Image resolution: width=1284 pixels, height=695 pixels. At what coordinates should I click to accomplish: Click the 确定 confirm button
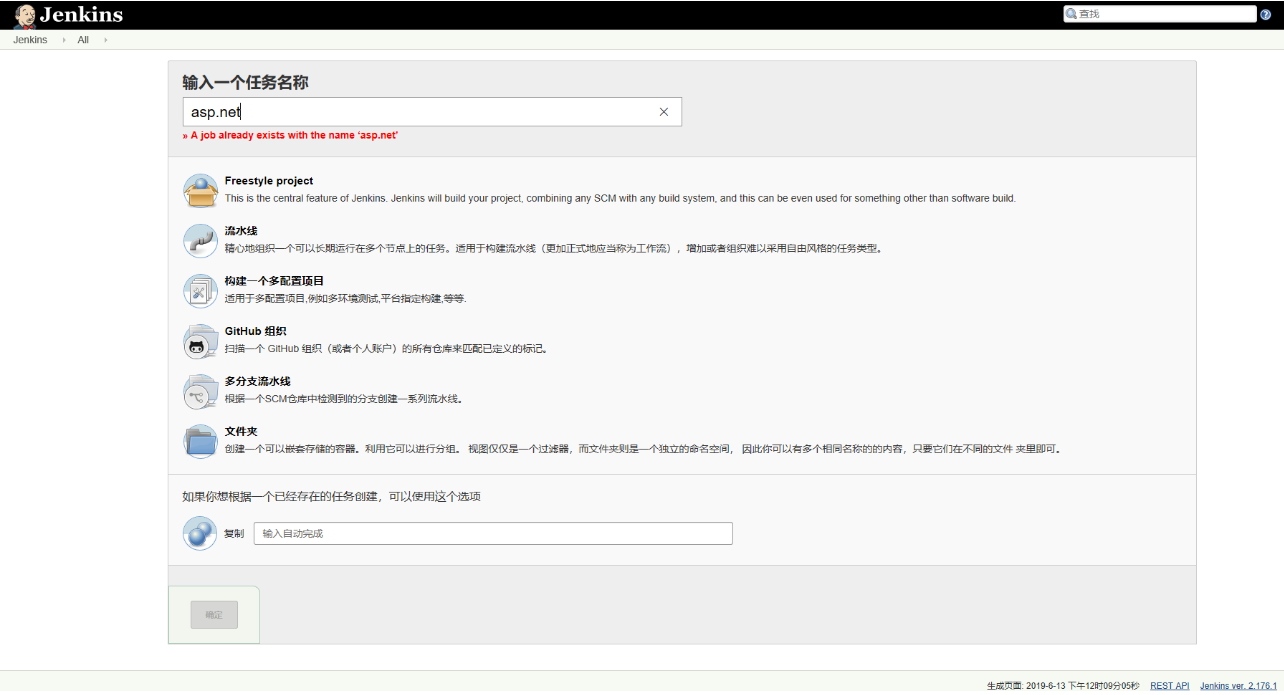pyautogui.click(x=214, y=615)
